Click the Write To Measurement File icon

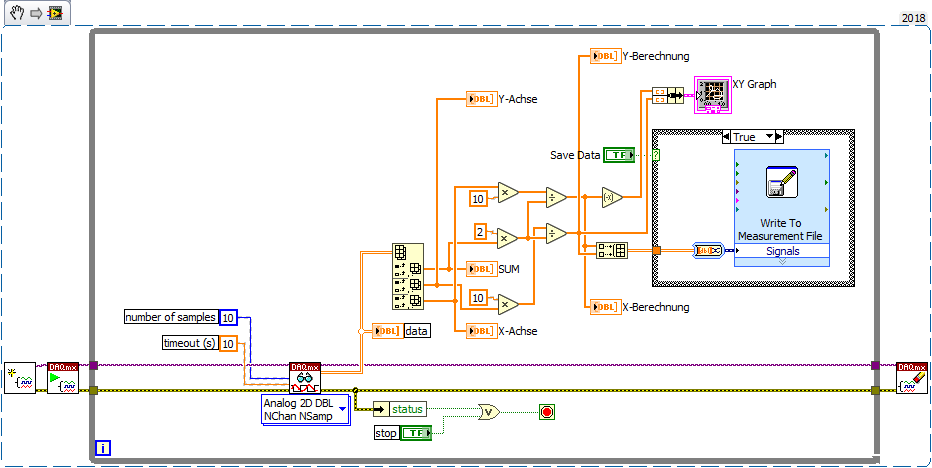782,183
